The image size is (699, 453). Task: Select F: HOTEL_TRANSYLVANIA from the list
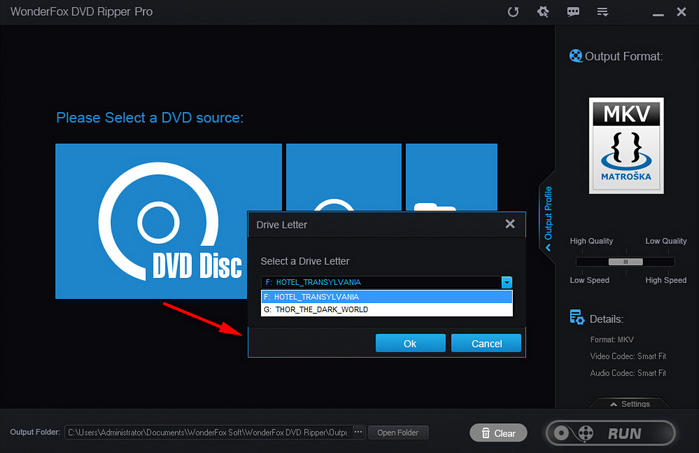[x=387, y=297]
